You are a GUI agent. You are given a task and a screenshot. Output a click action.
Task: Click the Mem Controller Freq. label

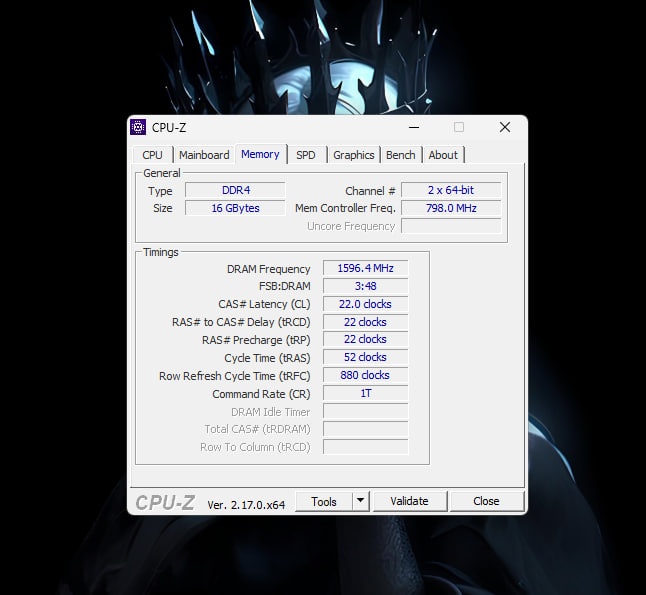pyautogui.click(x=345, y=208)
